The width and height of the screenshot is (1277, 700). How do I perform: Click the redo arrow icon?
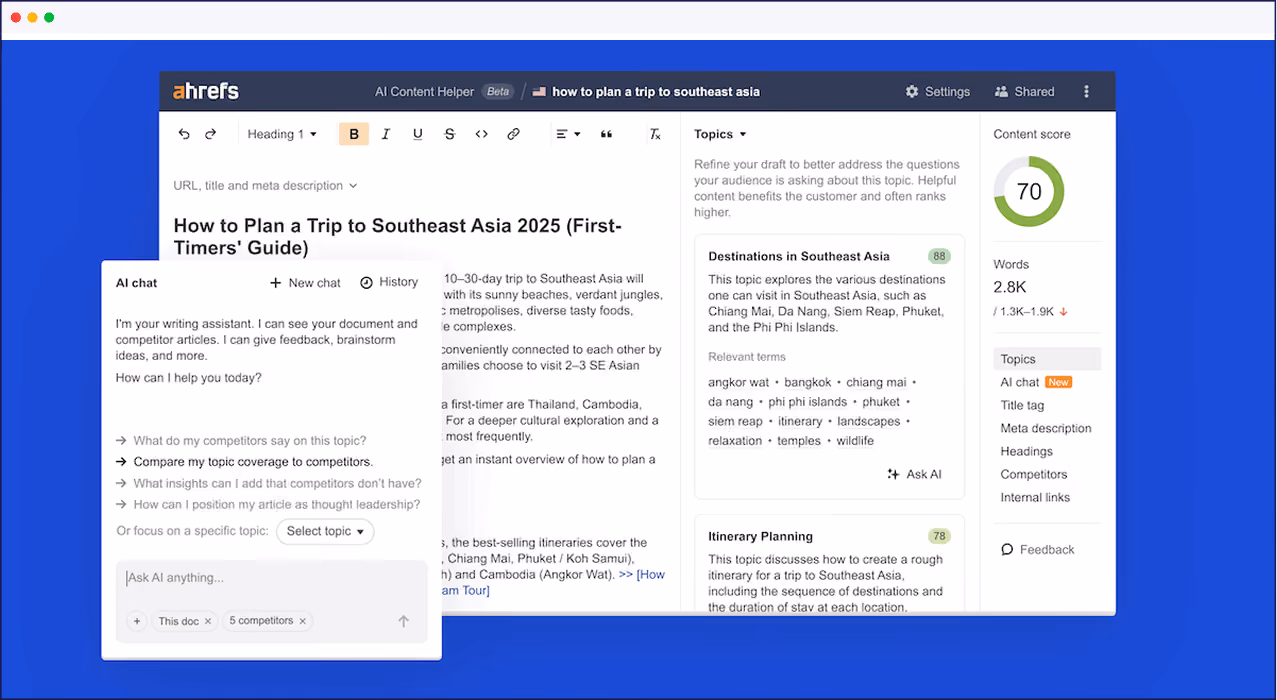pos(210,134)
